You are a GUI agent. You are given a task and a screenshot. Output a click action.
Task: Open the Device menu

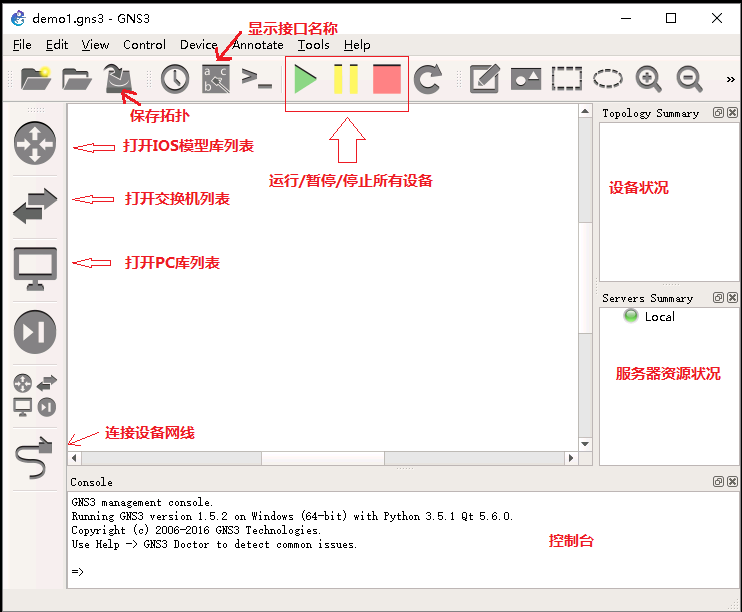(x=198, y=45)
